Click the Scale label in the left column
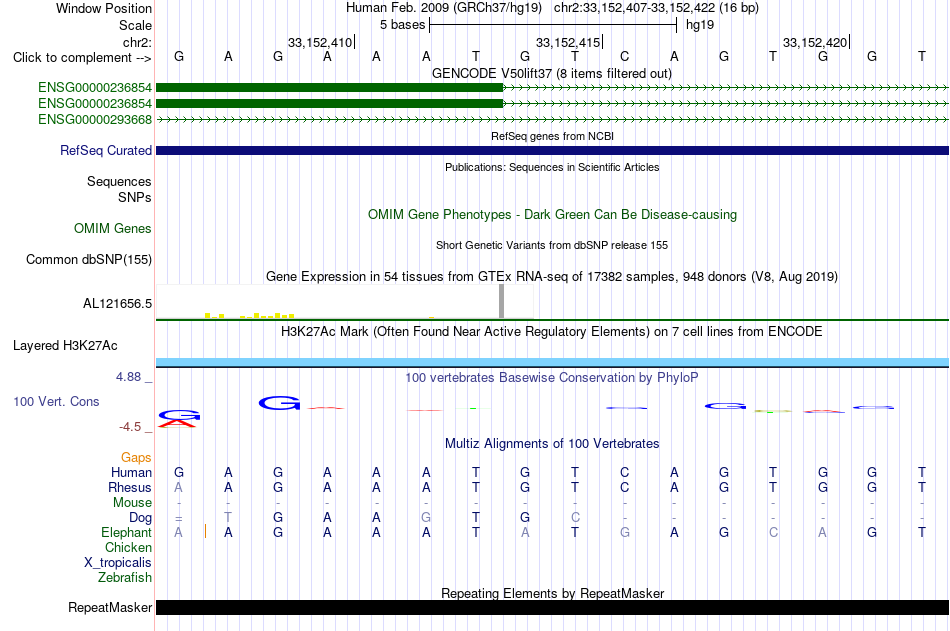Screen dimensions: 950x631 (x=135, y=25)
